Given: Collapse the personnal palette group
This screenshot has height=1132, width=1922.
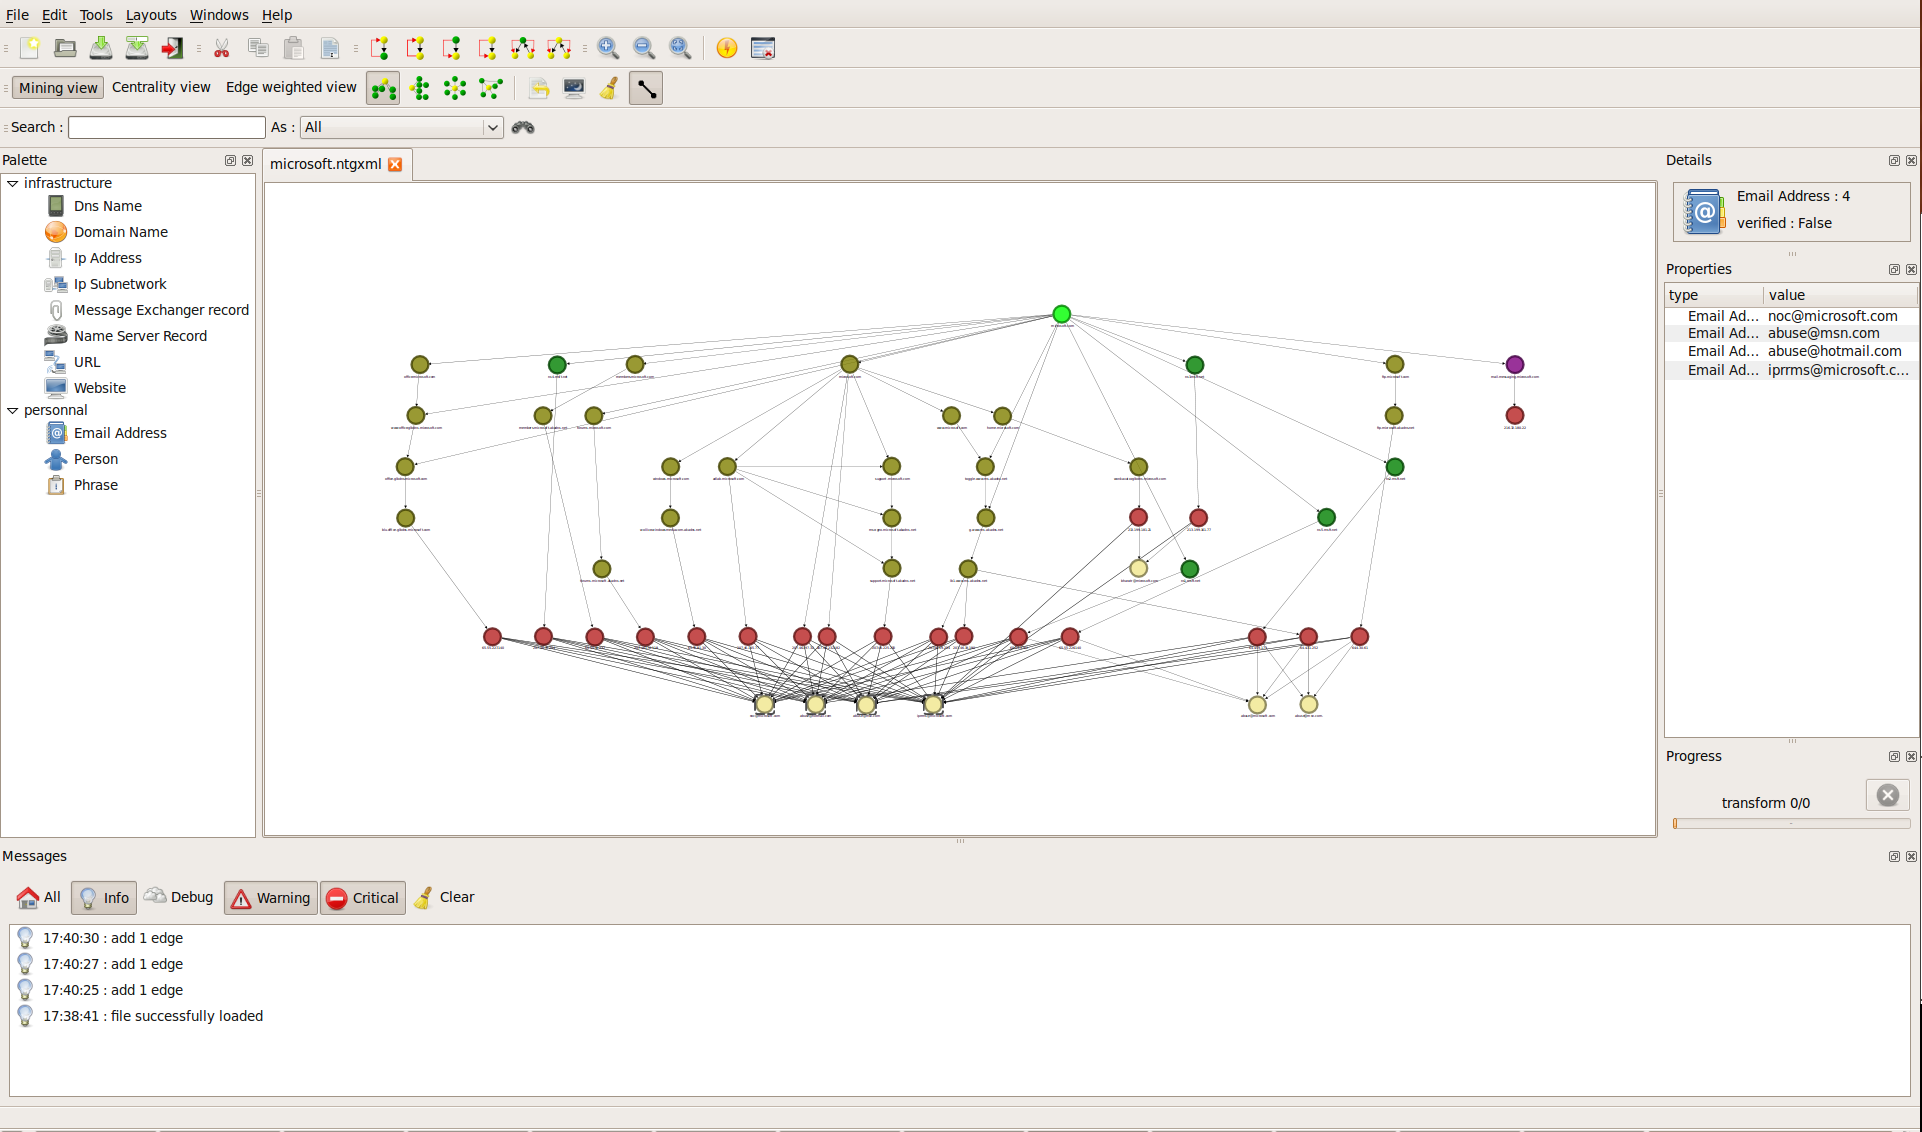Looking at the screenshot, I should (x=13, y=410).
